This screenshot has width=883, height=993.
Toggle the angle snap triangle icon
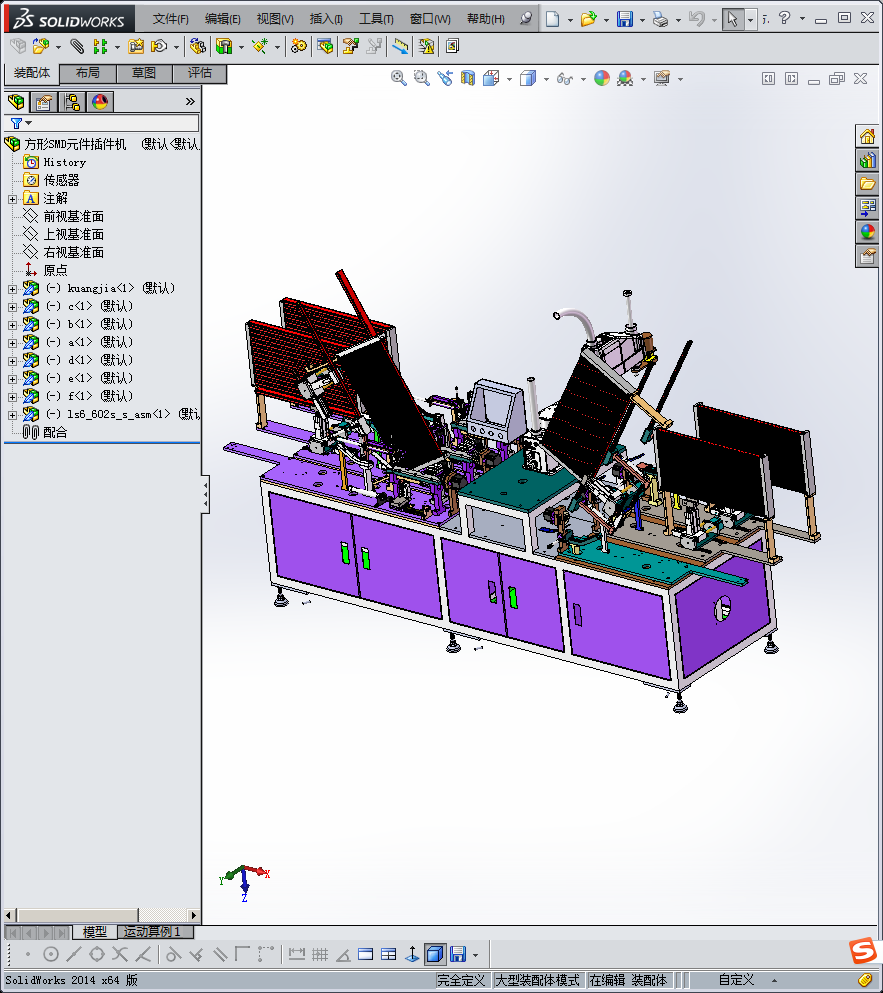343,954
